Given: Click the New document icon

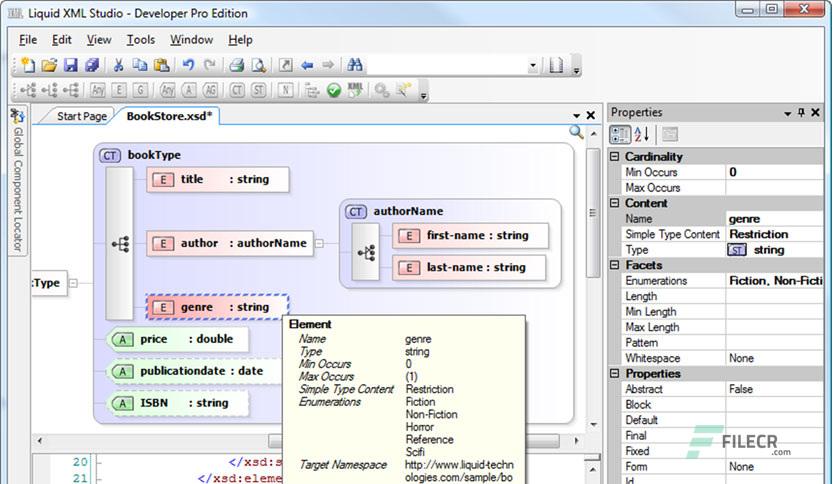Looking at the screenshot, I should coord(27,65).
